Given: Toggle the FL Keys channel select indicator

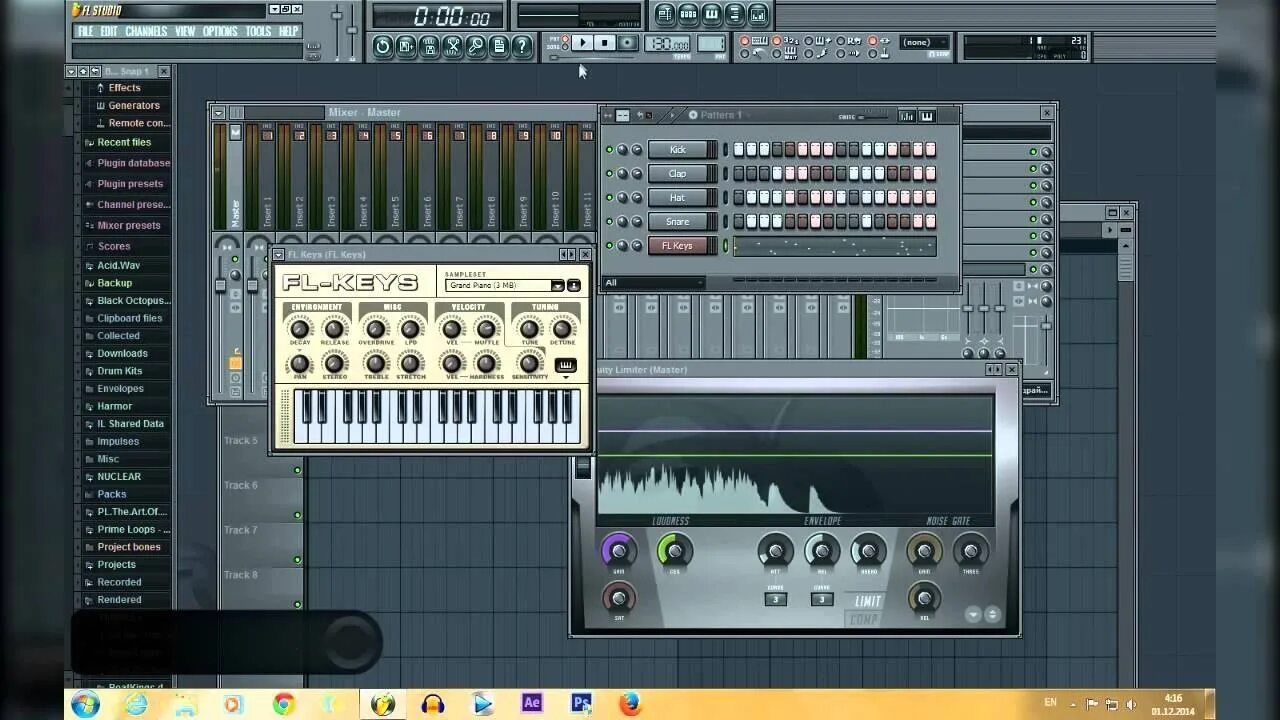Looking at the screenshot, I should [726, 246].
